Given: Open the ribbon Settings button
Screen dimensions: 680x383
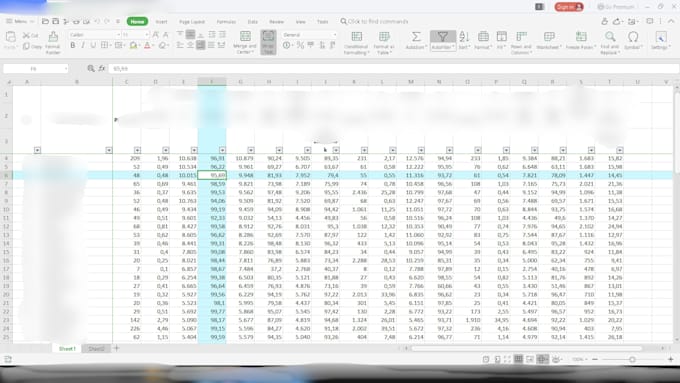Looking at the screenshot, I should click(x=660, y=40).
